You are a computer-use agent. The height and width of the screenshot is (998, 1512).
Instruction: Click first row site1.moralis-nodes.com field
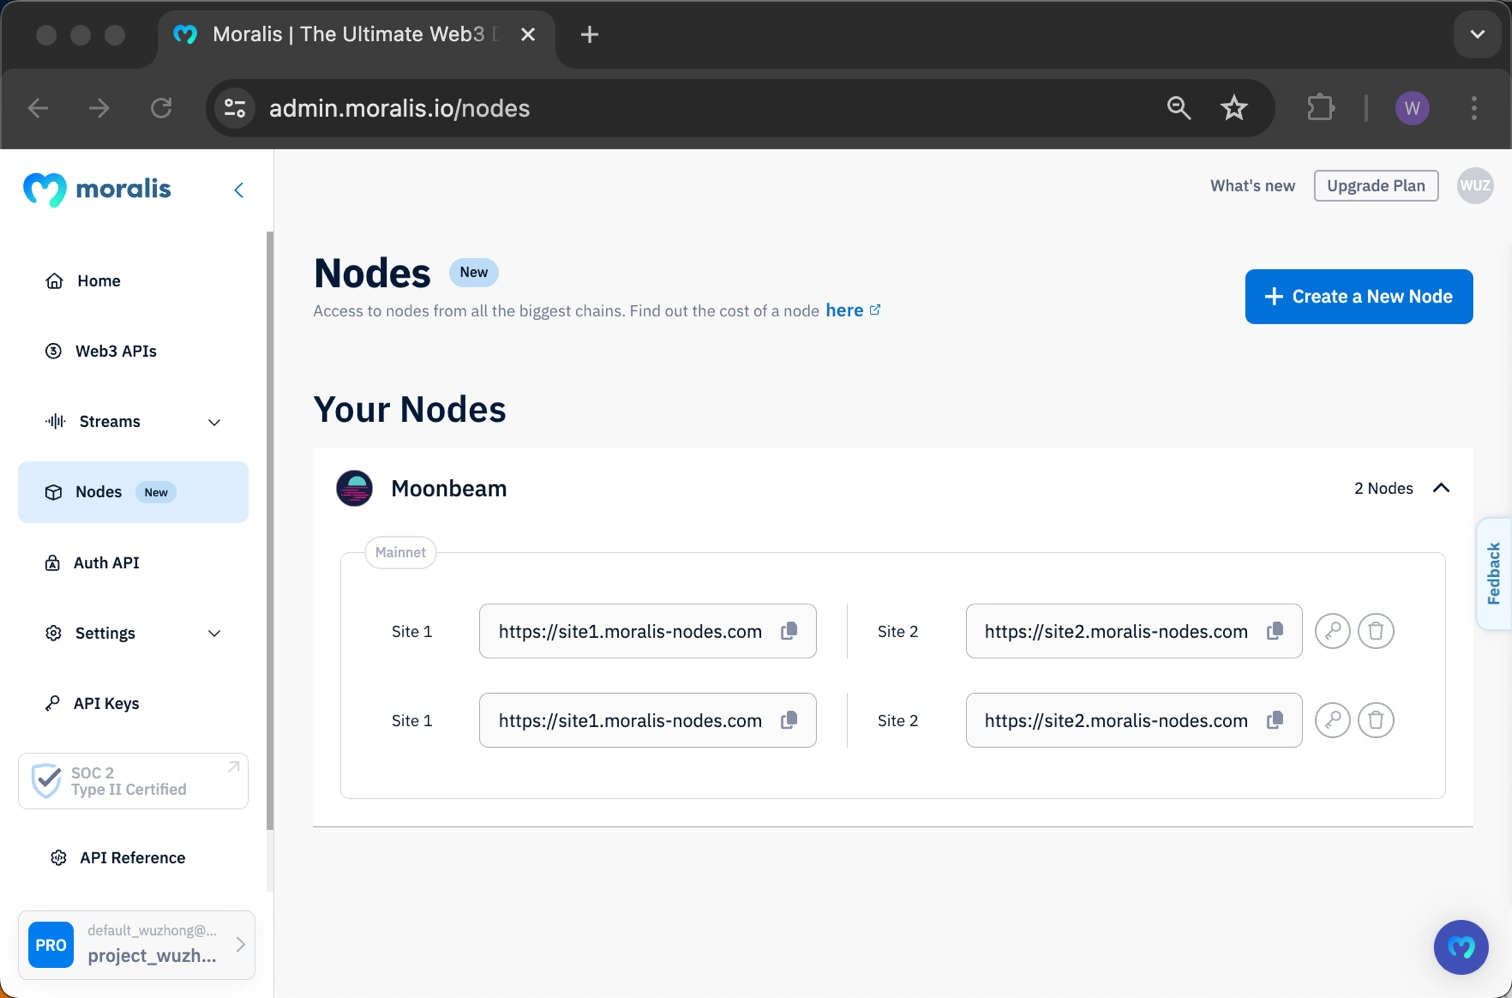(648, 631)
